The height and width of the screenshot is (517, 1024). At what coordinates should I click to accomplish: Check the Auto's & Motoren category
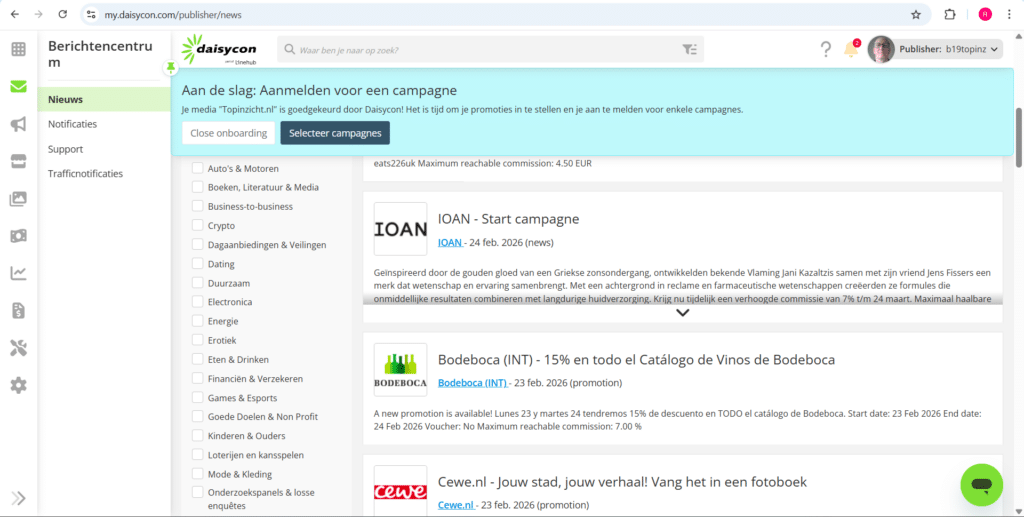pyautogui.click(x=197, y=168)
